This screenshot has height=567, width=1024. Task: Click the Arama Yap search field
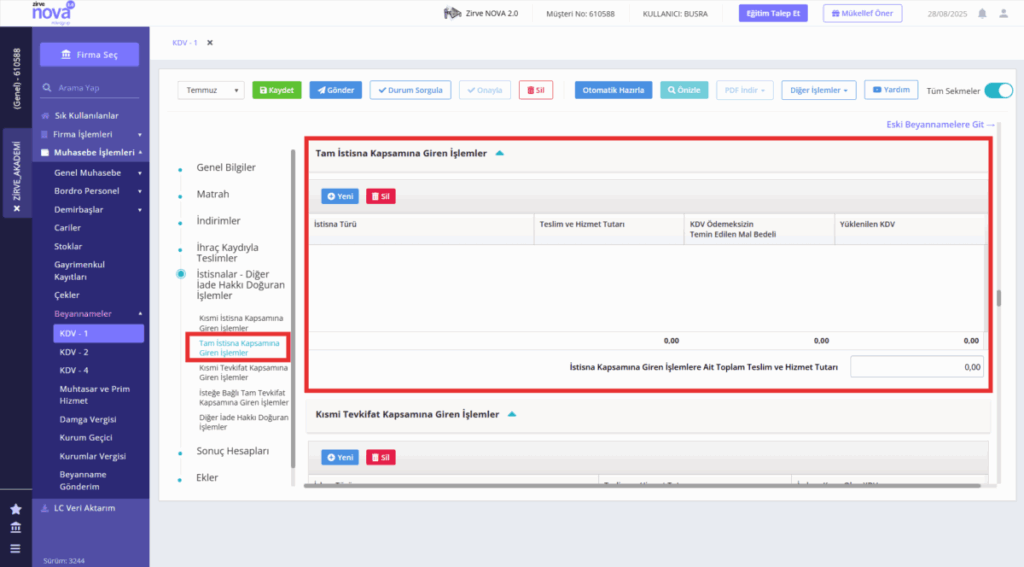[90, 88]
